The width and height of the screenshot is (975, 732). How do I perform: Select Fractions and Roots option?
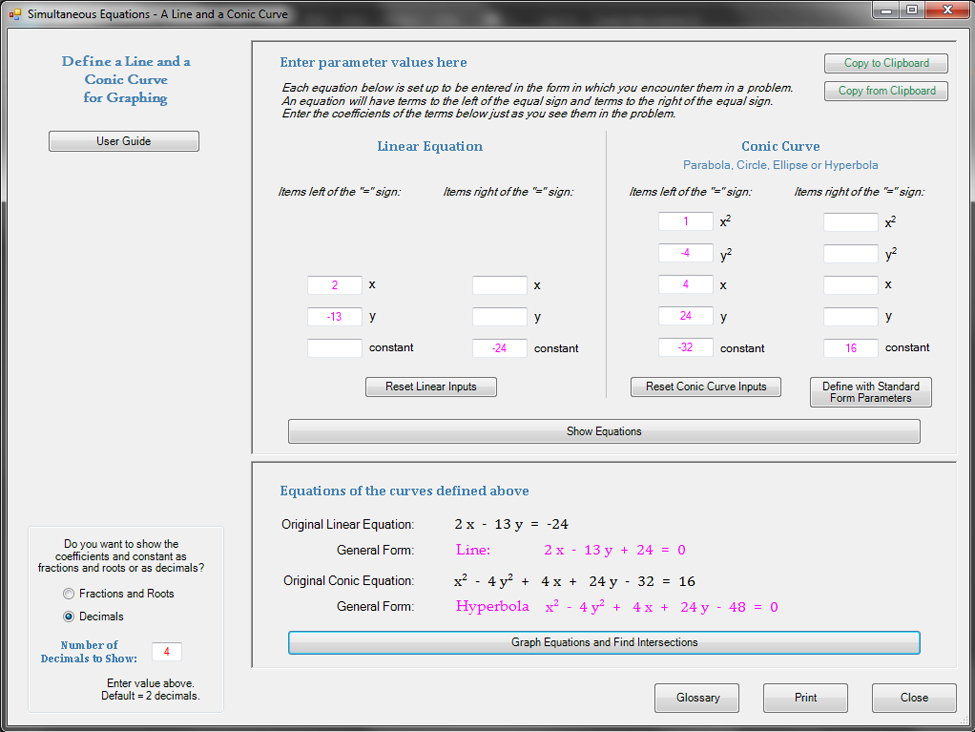pos(69,594)
